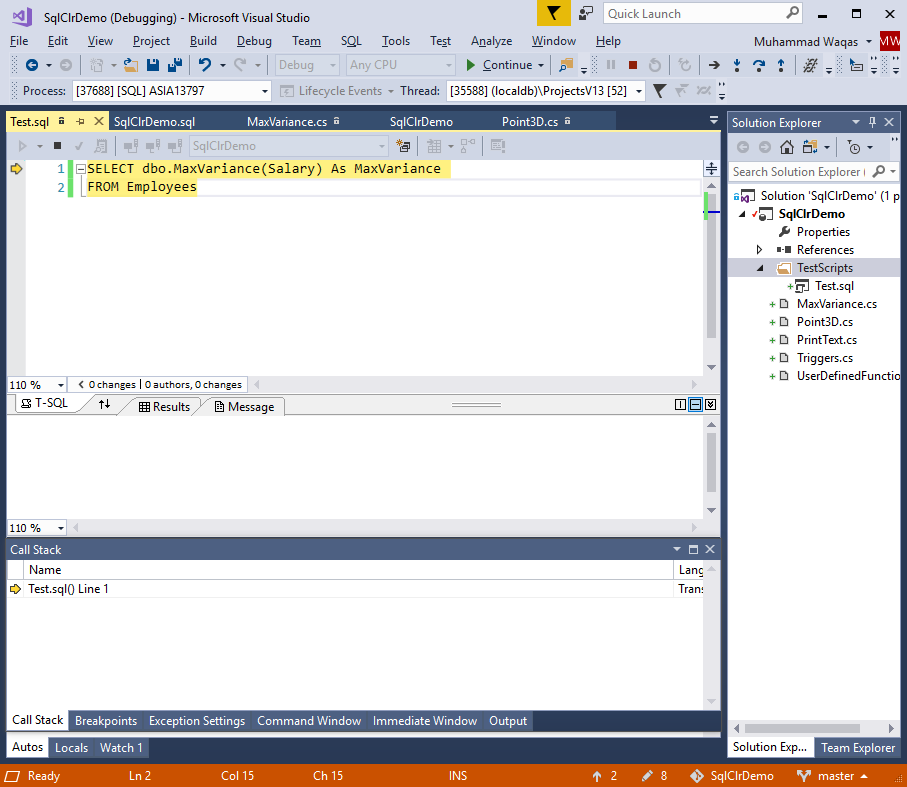
Task: Click the unpublished commits up arrow
Action: pos(597,775)
